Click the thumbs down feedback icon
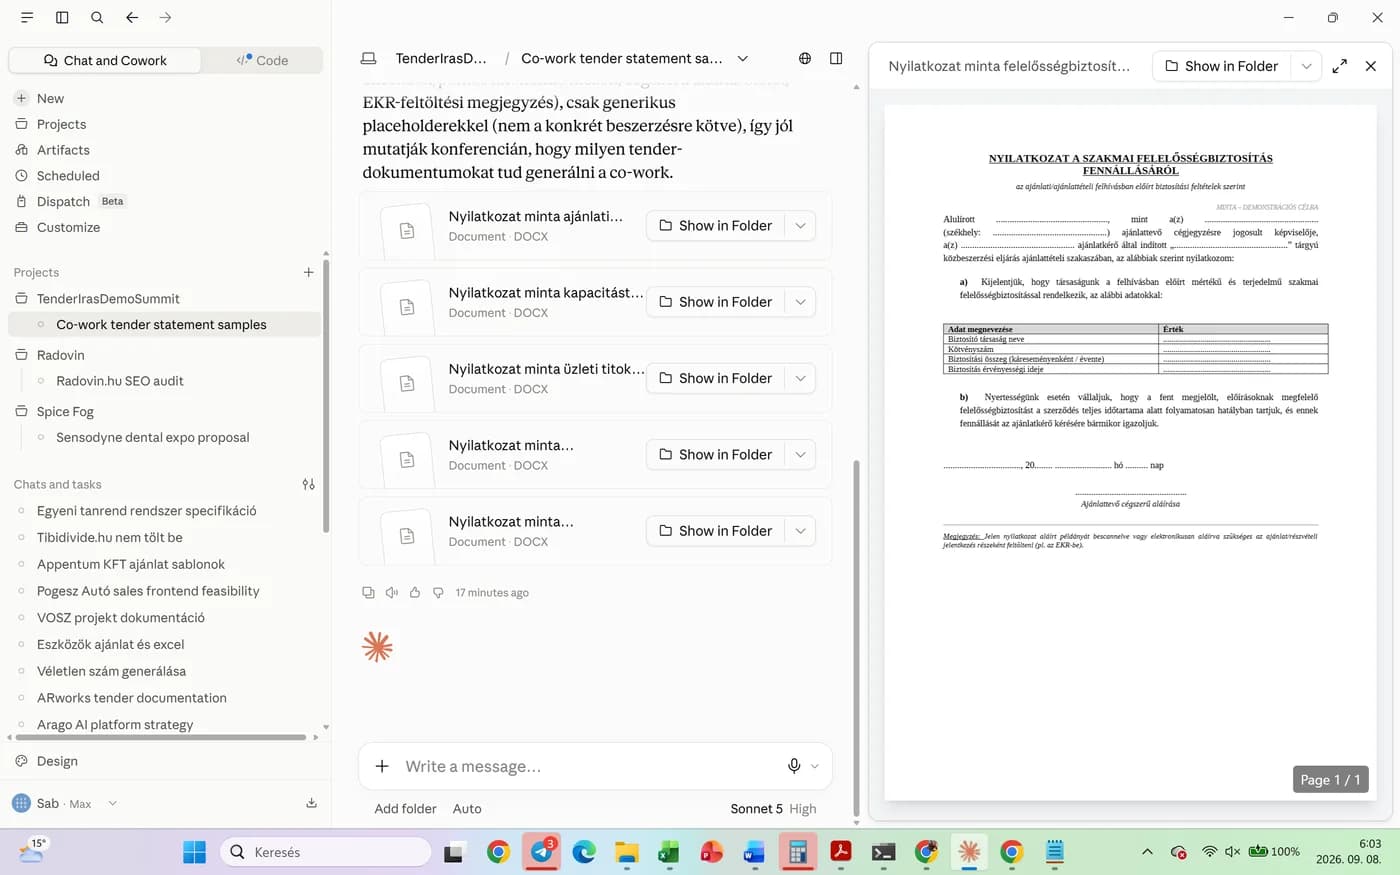 coord(438,592)
